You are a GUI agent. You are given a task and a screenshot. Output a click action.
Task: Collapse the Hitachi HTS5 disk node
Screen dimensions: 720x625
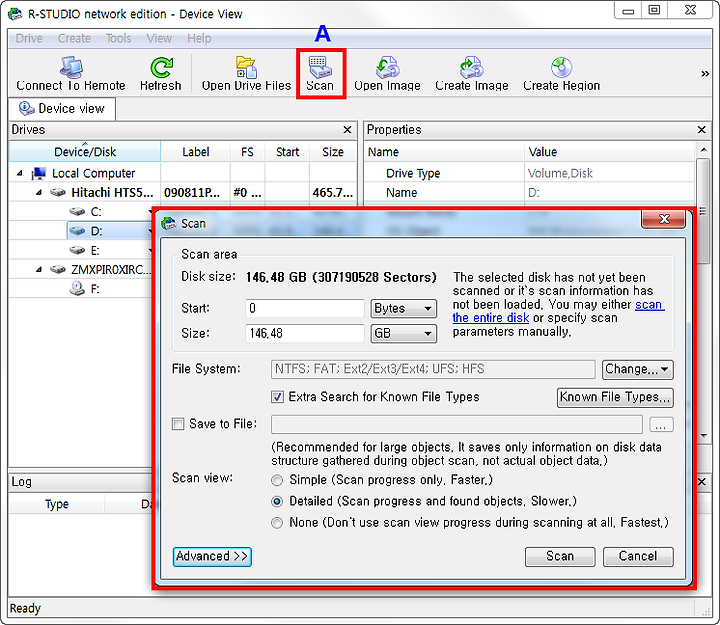[x=39, y=192]
